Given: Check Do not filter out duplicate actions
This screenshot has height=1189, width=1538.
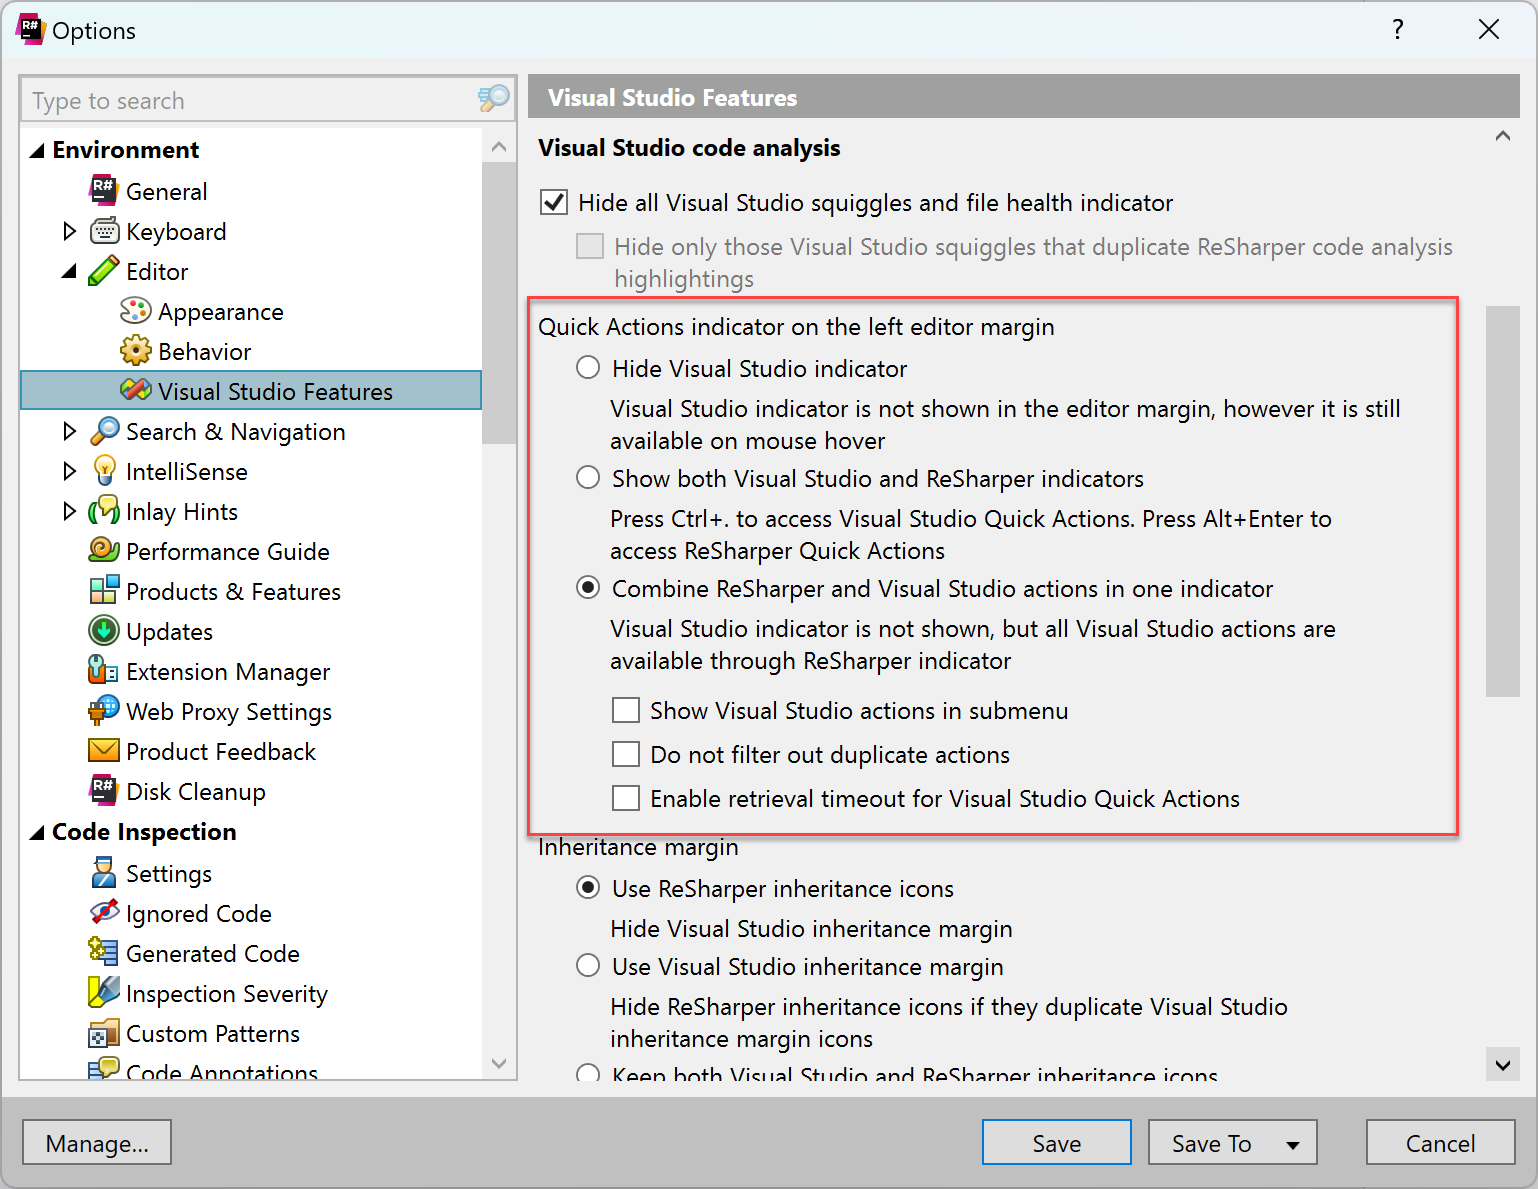Looking at the screenshot, I should [626, 754].
